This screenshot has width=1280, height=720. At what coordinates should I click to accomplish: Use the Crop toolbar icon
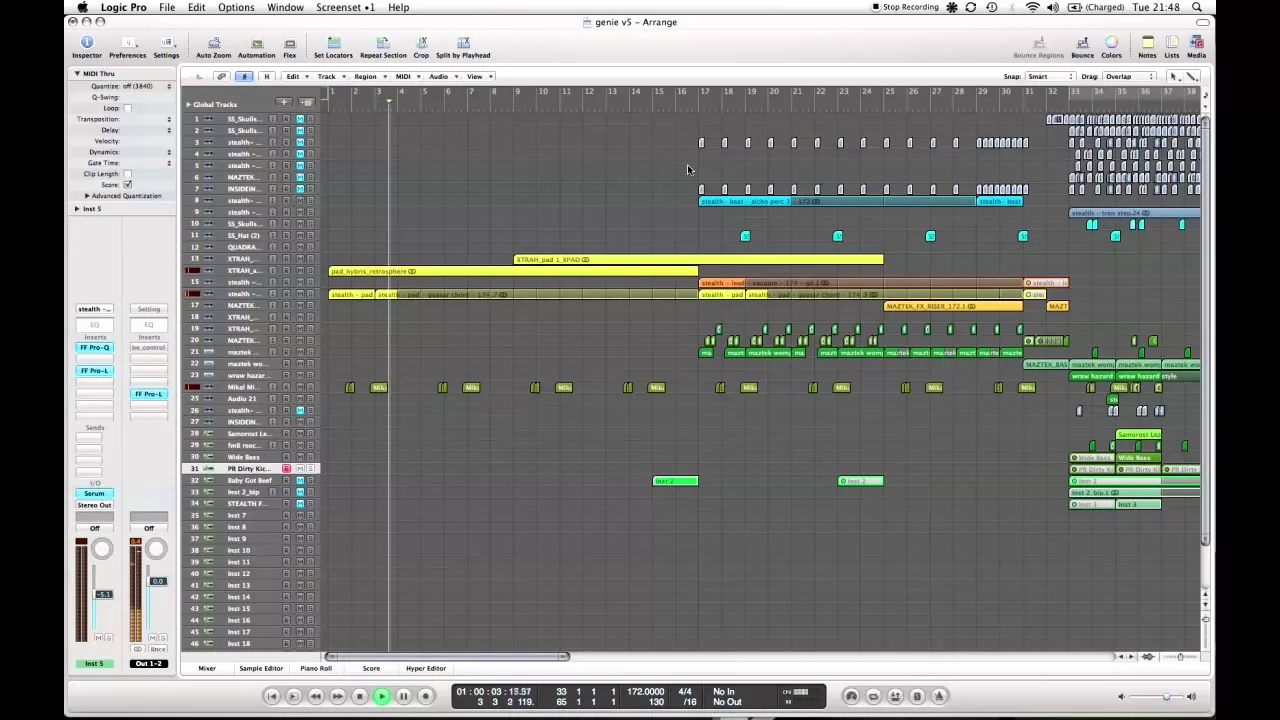421,42
